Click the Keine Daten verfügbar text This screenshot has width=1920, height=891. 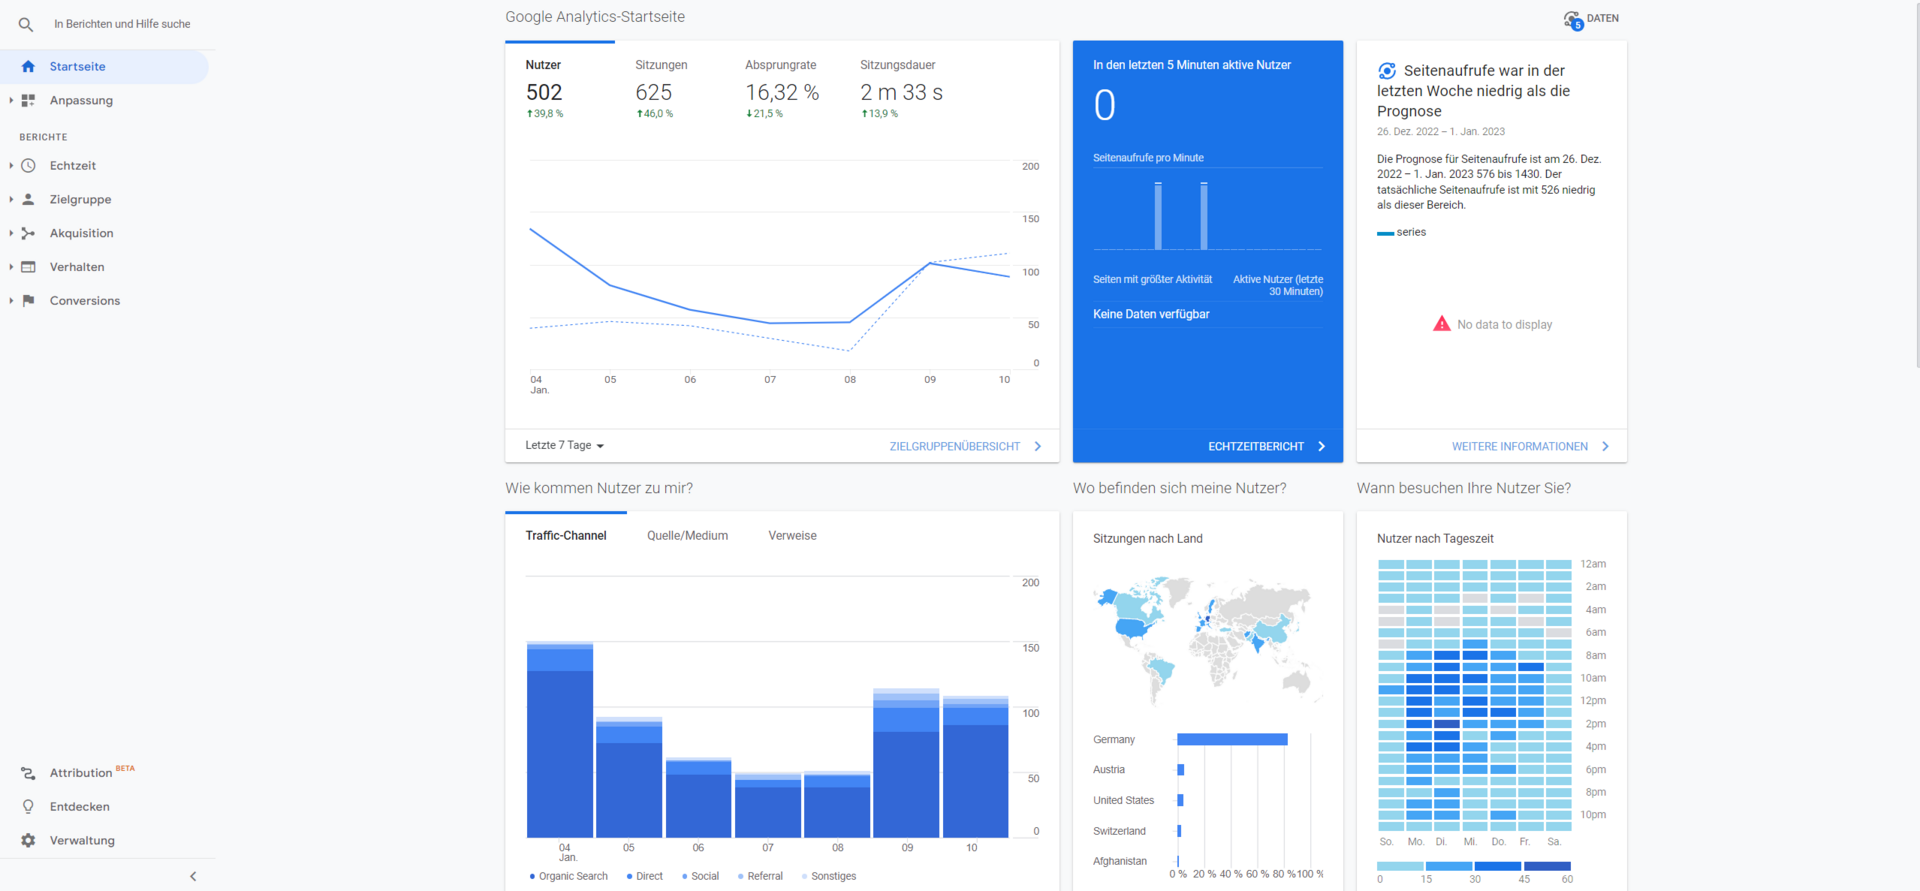1151,315
